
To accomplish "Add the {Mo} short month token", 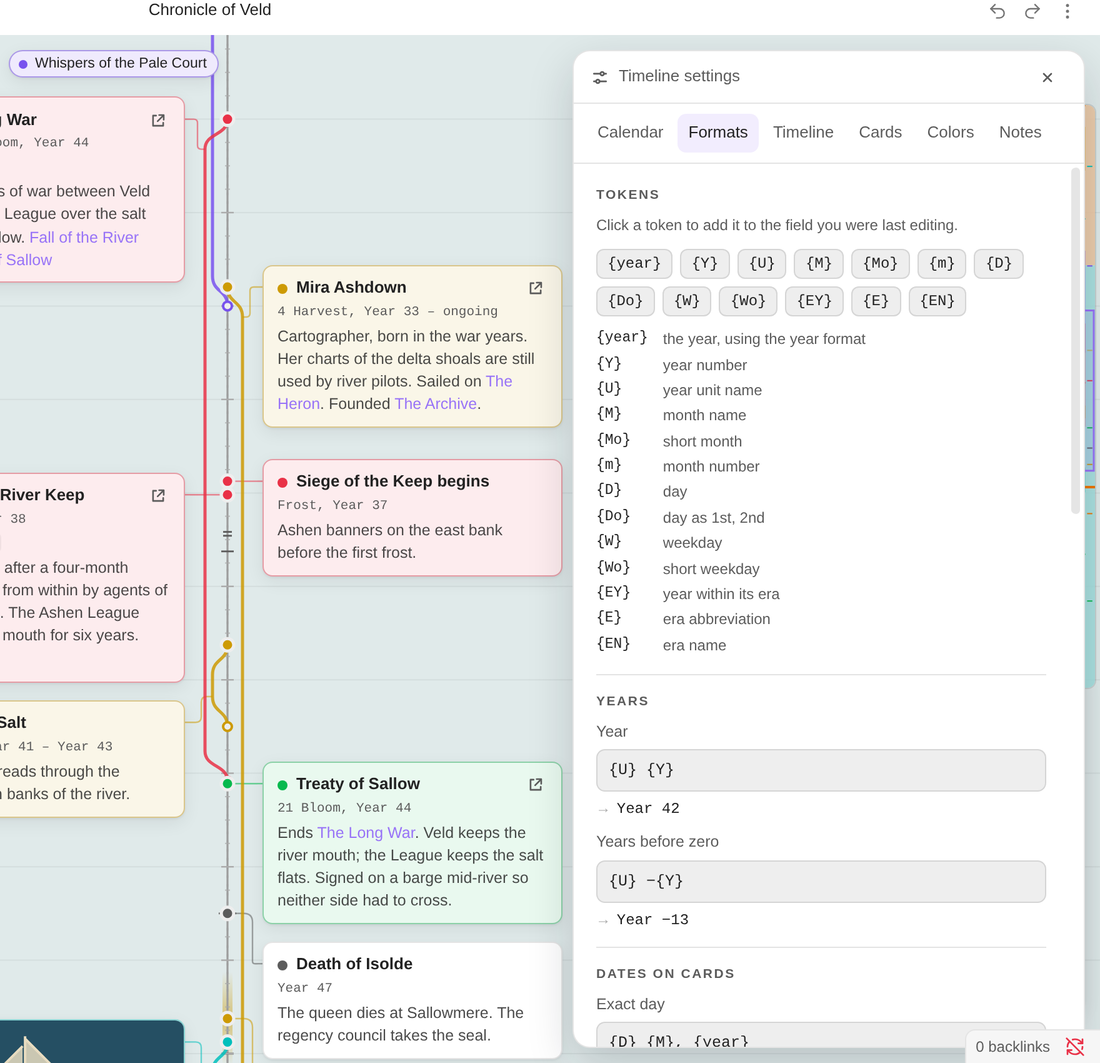I will click(880, 264).
